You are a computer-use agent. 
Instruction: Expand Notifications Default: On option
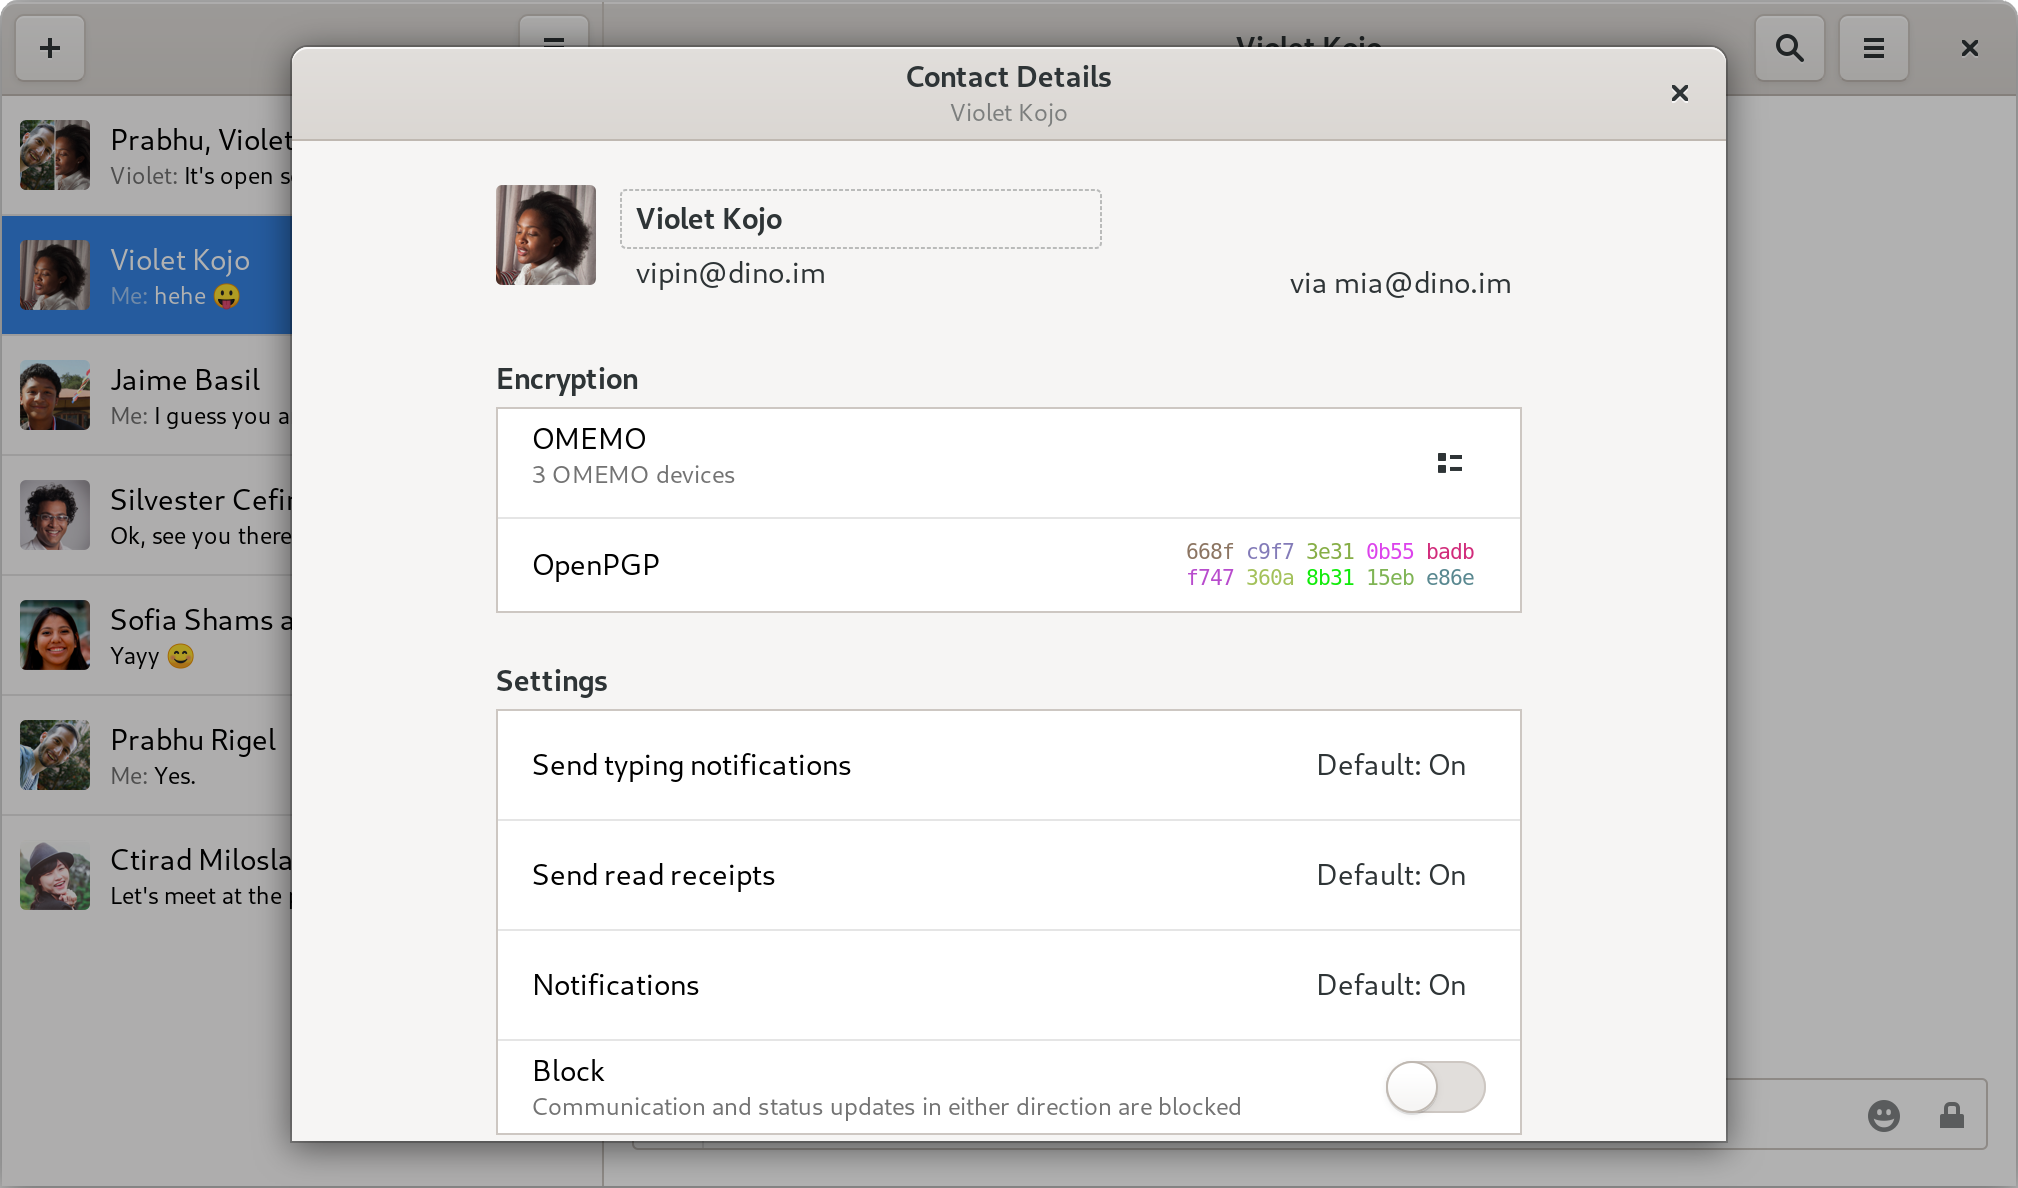1390,985
